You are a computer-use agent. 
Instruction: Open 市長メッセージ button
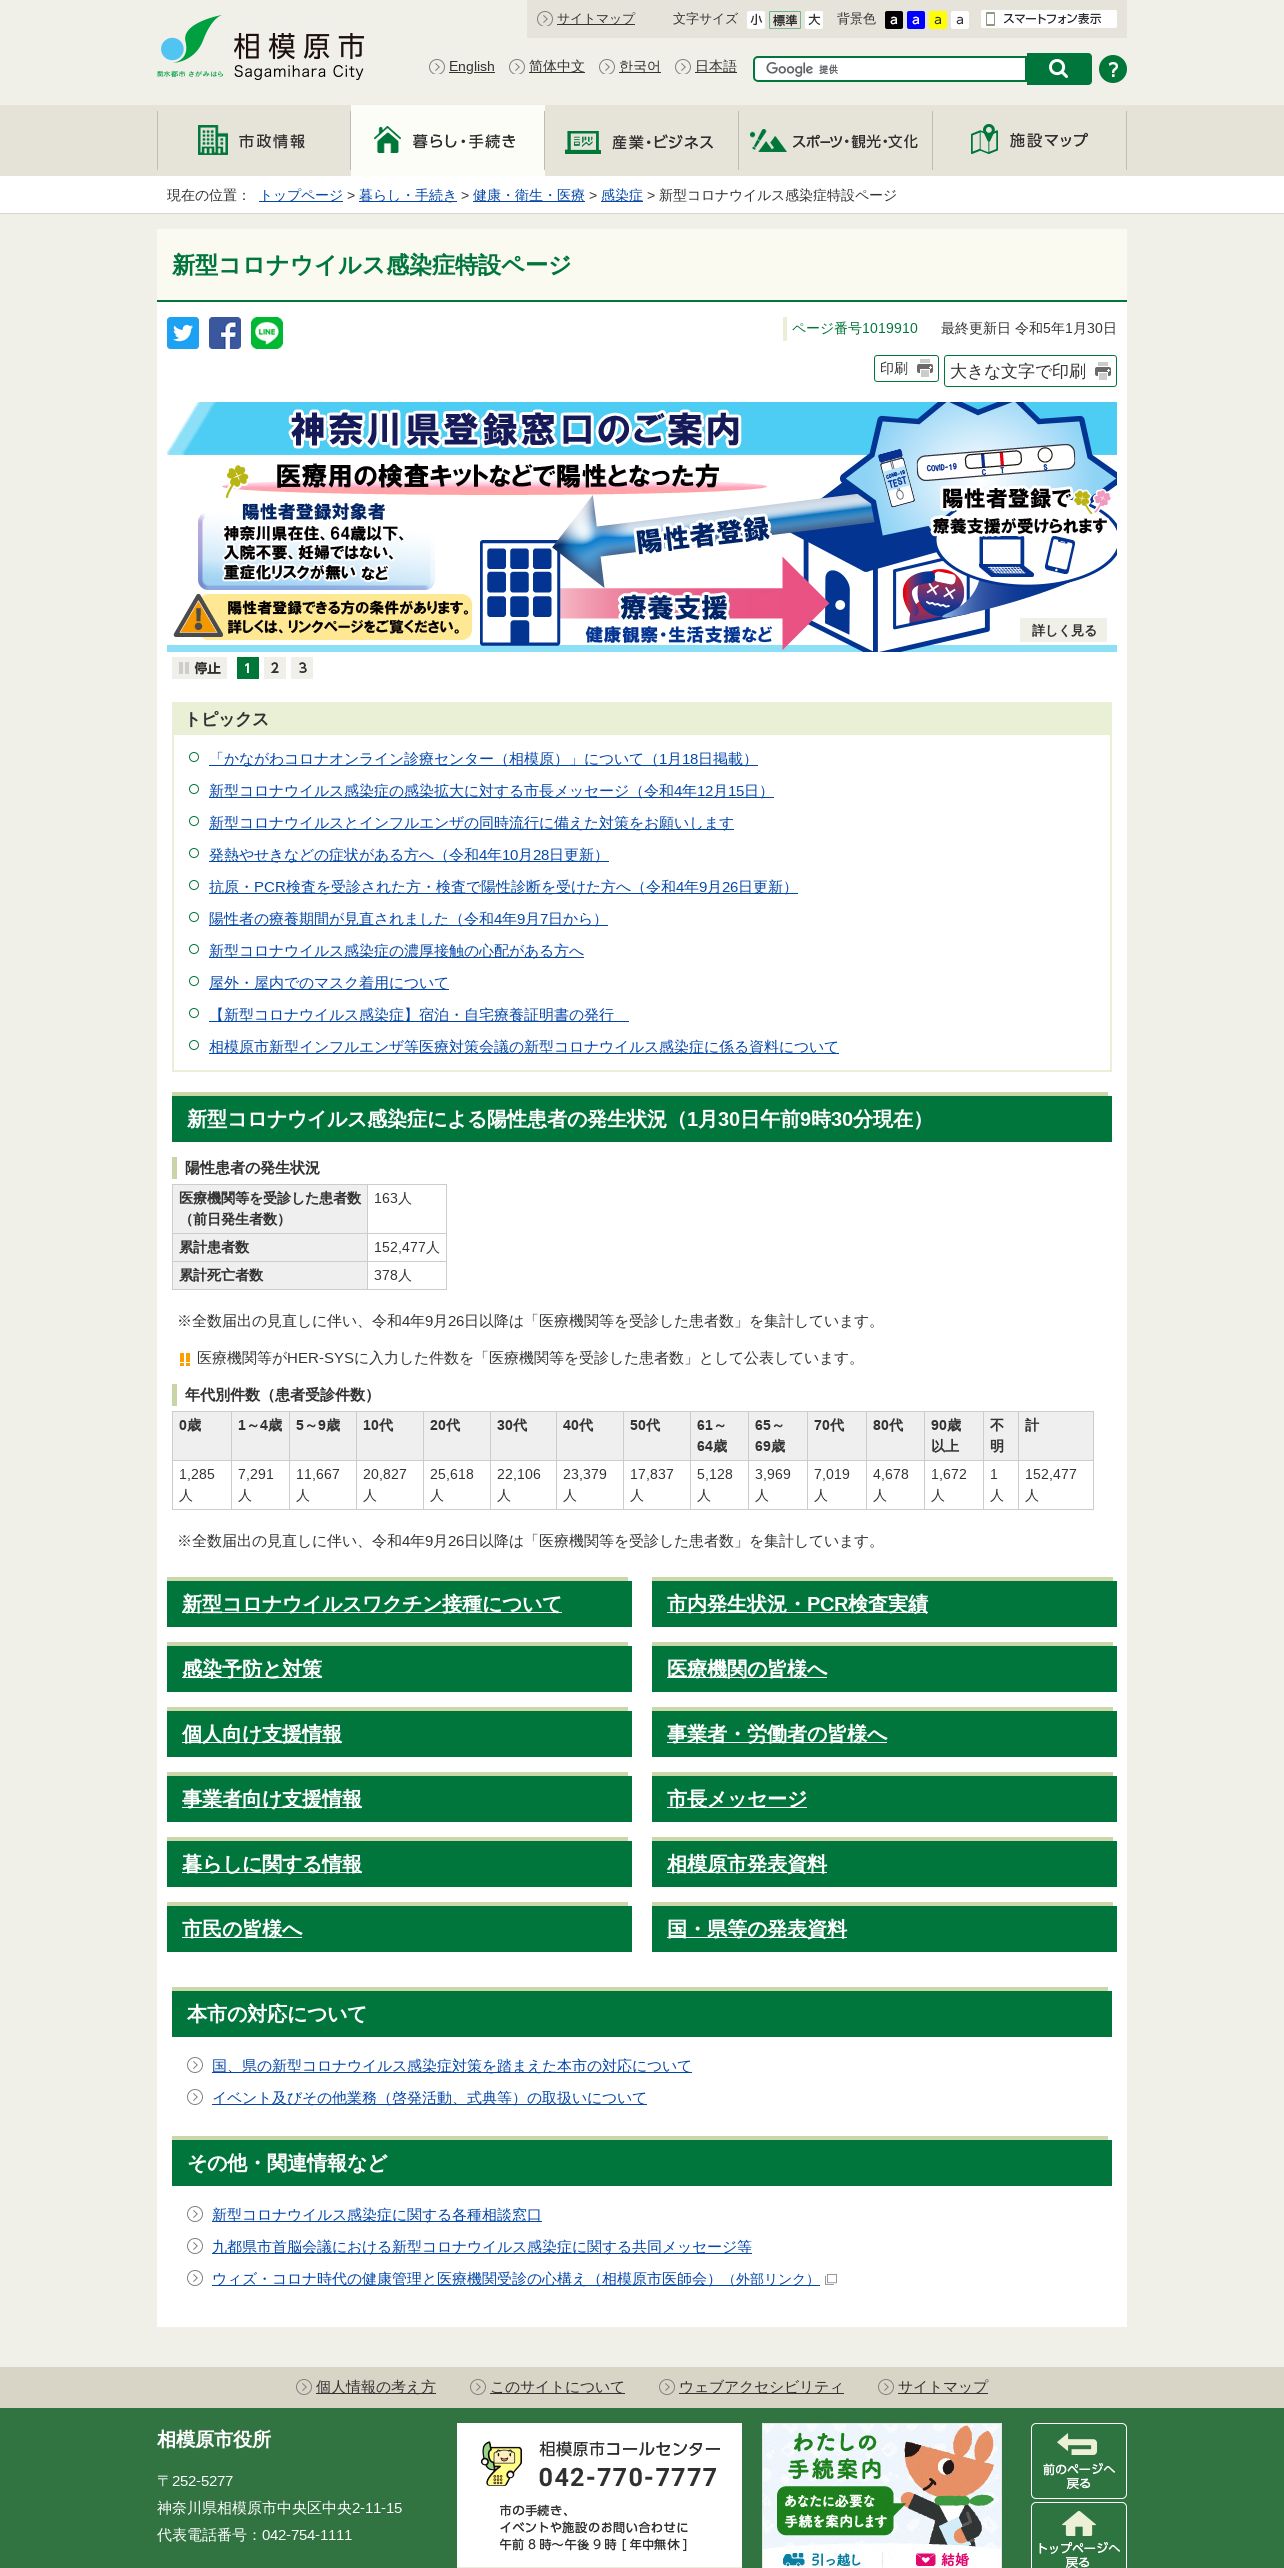click(x=884, y=1798)
